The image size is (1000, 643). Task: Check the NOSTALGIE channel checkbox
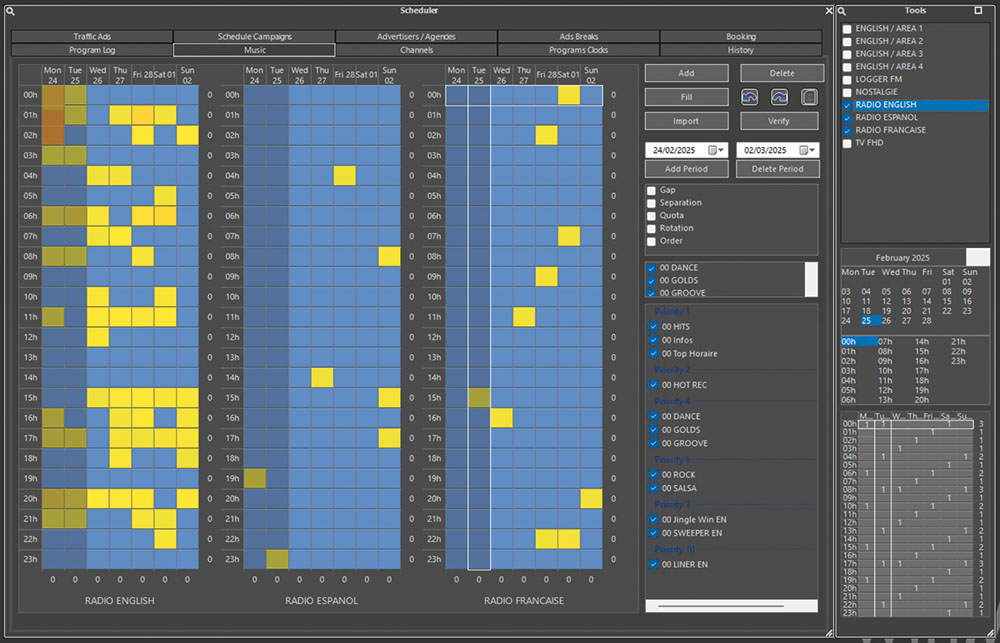[x=848, y=92]
